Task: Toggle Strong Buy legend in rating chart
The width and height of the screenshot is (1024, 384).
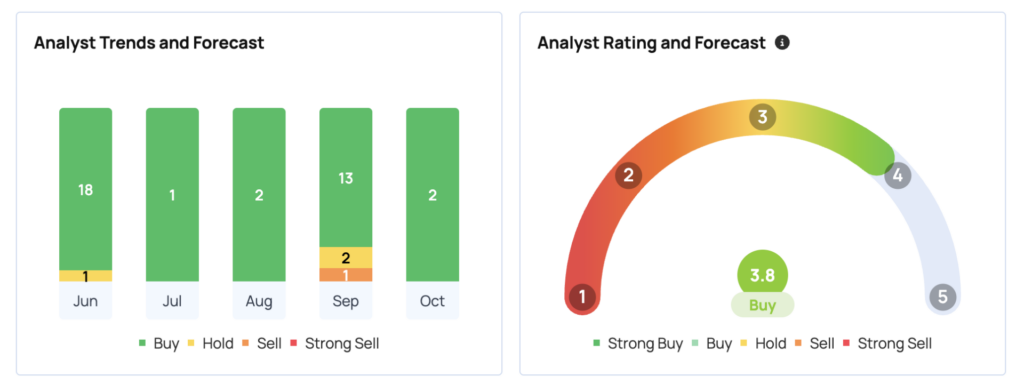Action: click(x=637, y=344)
